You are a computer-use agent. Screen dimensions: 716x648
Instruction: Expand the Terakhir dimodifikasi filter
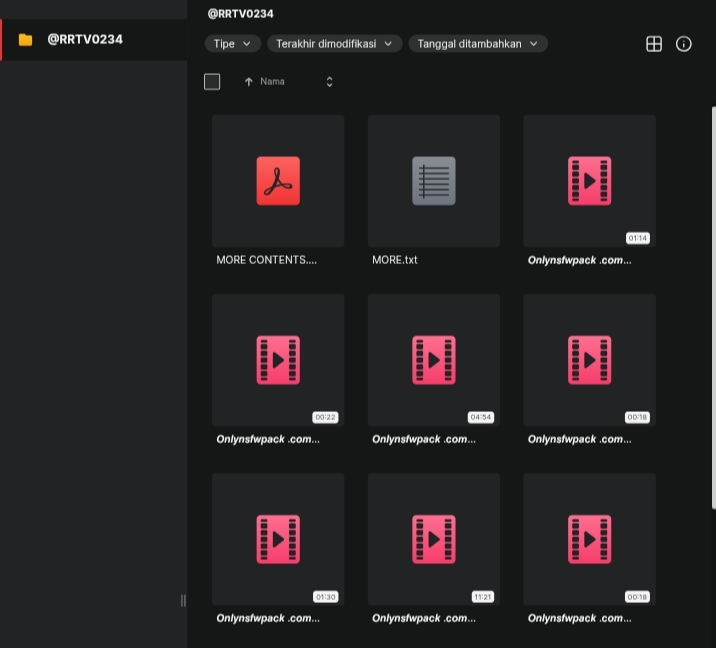coord(334,44)
